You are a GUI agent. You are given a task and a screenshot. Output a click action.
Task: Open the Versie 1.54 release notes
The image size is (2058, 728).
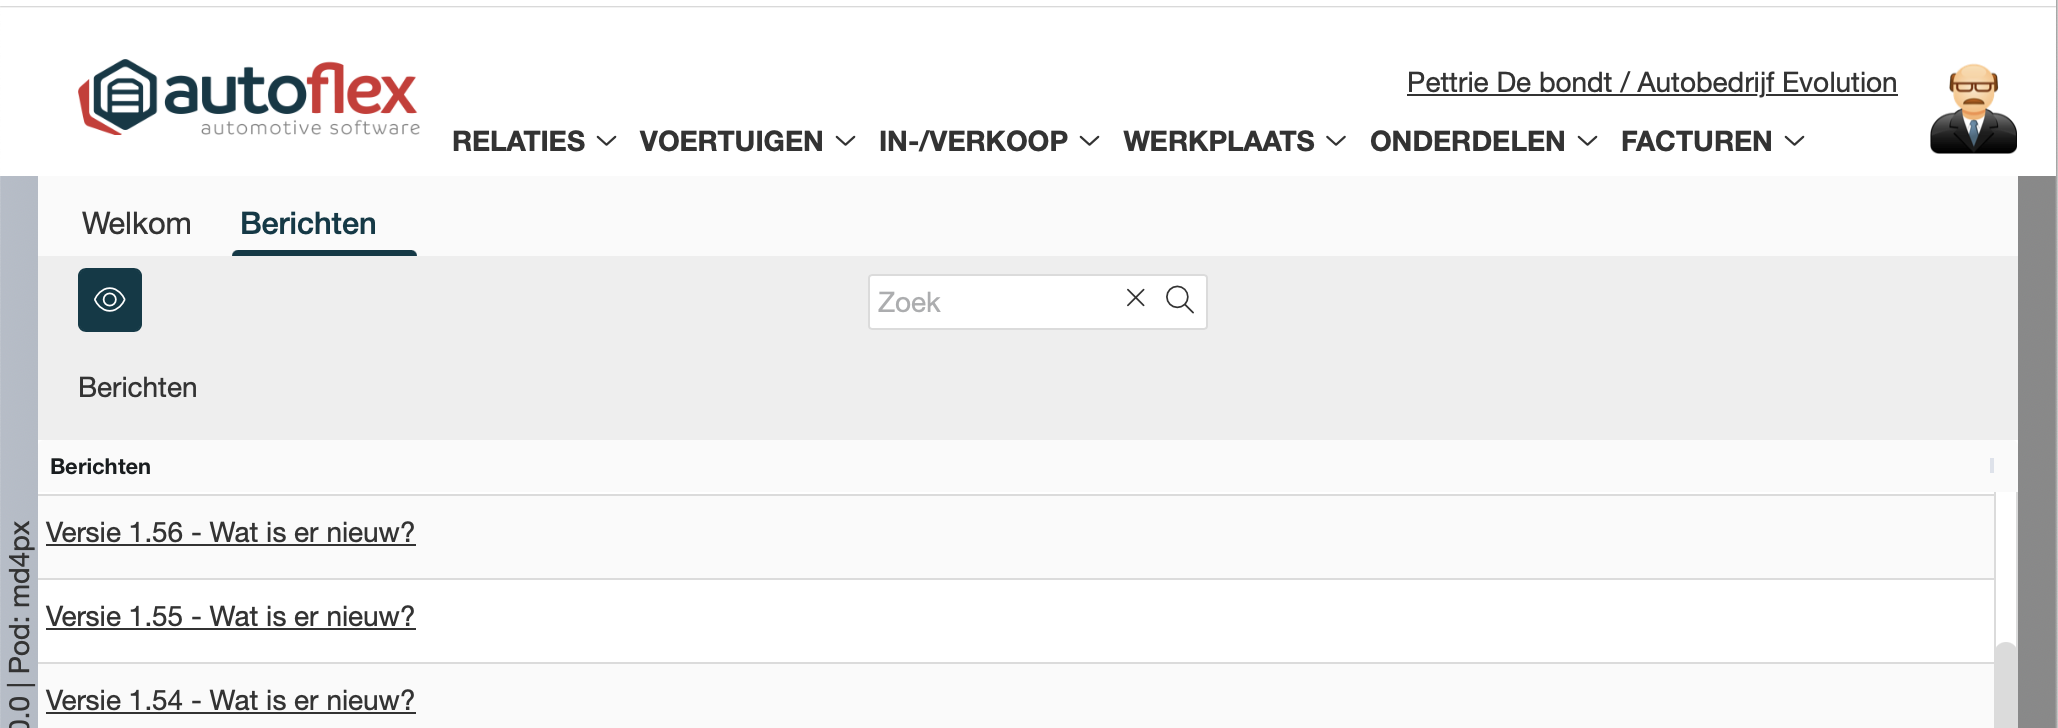pos(230,700)
